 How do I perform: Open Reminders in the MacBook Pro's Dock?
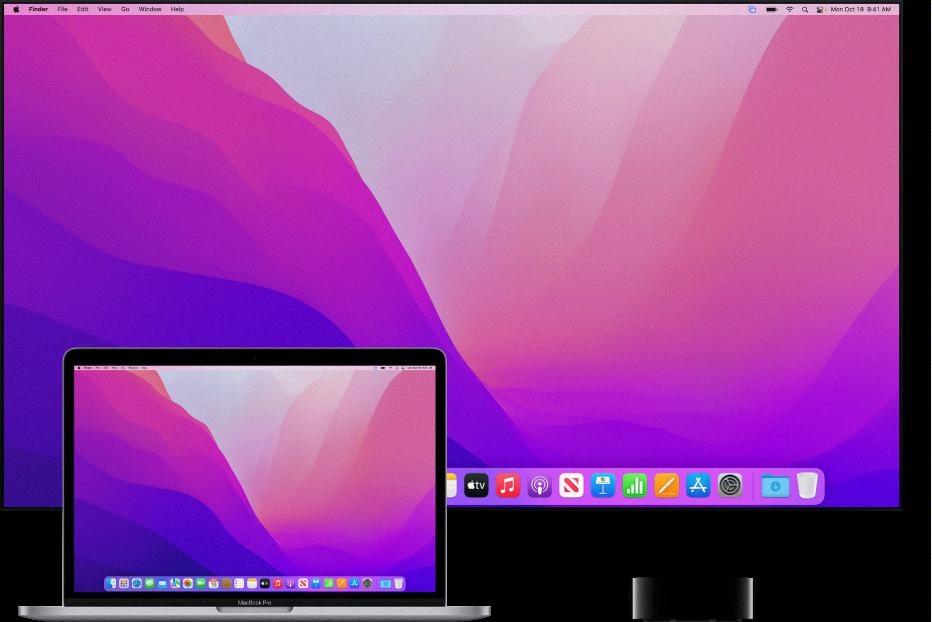(x=239, y=583)
